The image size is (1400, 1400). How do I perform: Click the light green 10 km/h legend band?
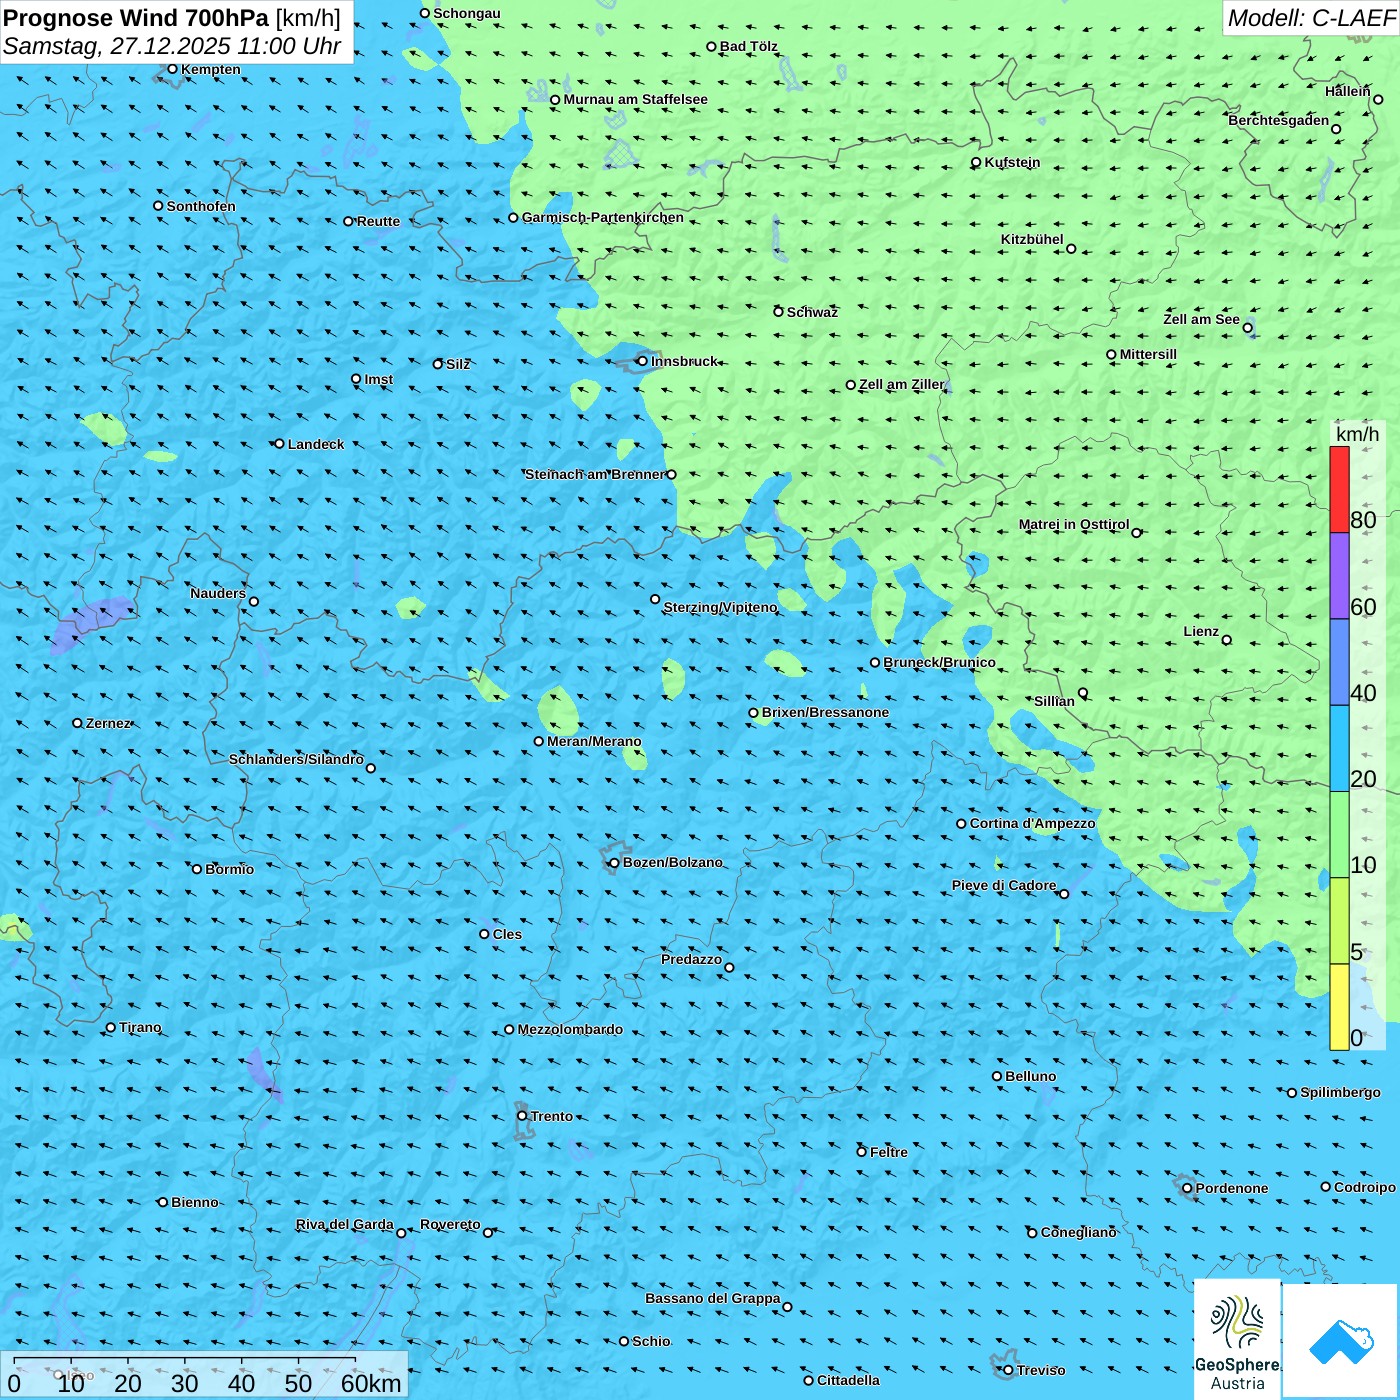tap(1339, 835)
